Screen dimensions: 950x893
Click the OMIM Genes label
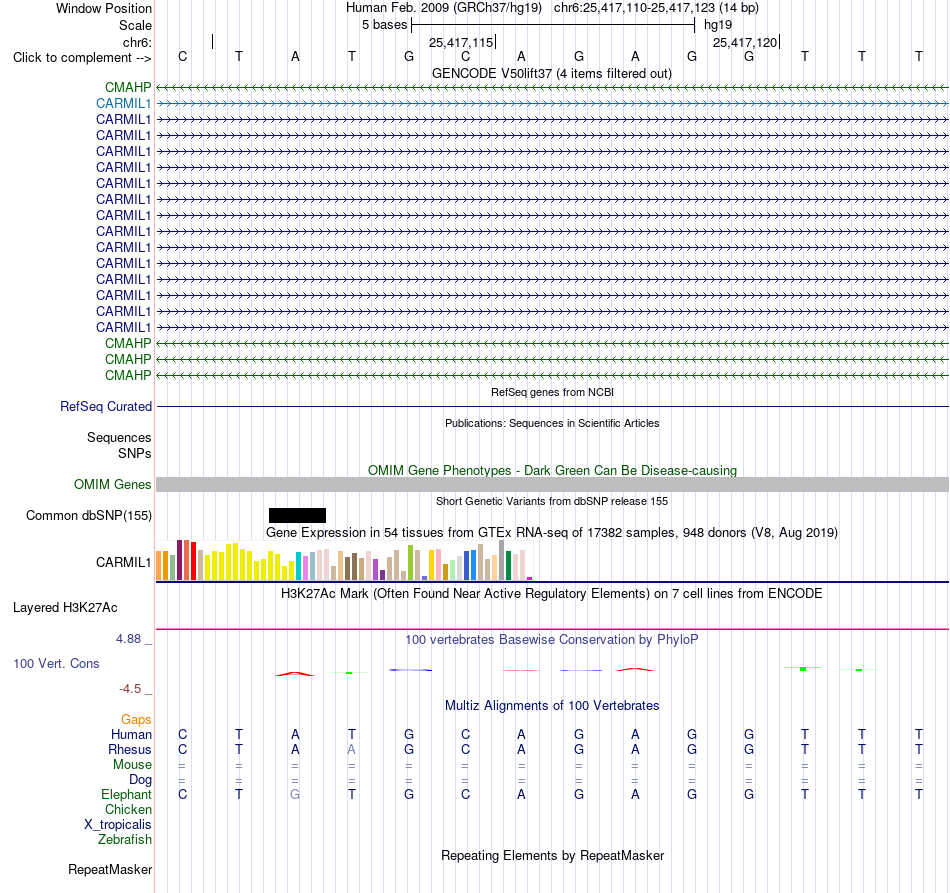pos(113,485)
